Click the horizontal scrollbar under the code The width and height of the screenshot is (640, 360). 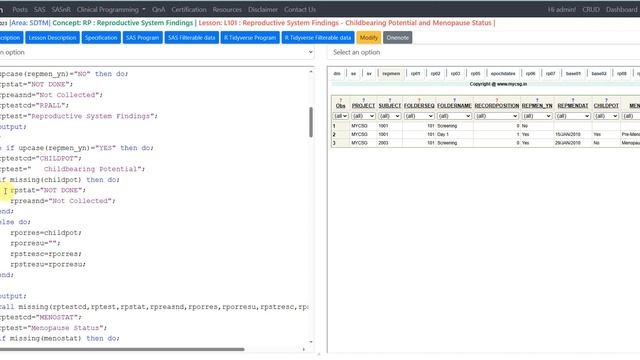coord(122,349)
